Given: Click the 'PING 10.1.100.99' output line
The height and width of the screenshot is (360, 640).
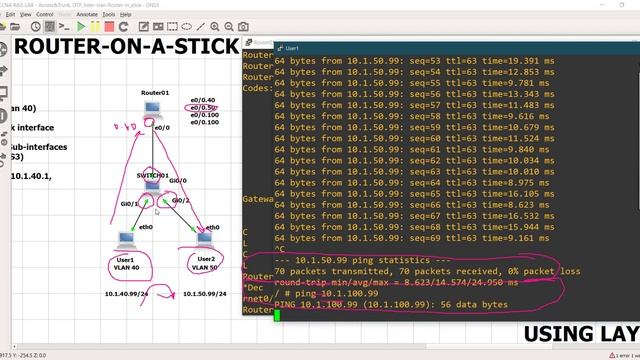Looking at the screenshot, I should (391, 305).
